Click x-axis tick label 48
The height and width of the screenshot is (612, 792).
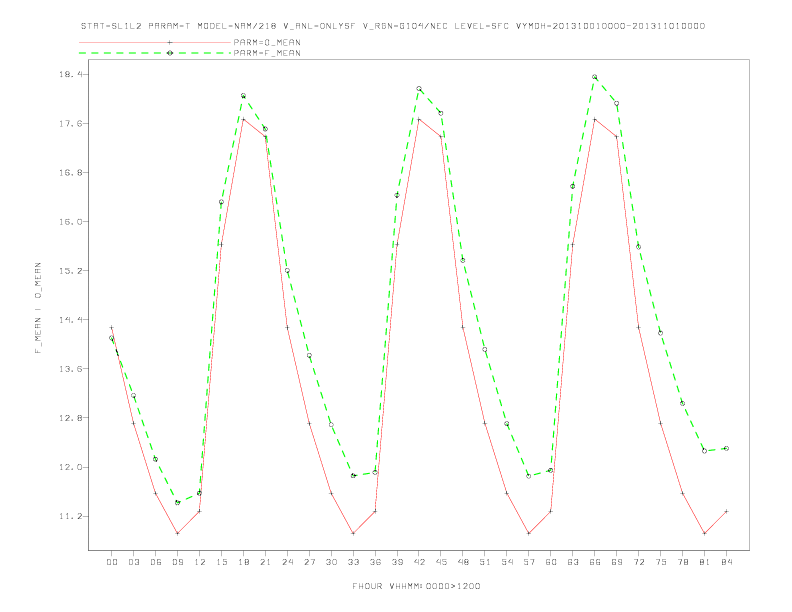463,562
